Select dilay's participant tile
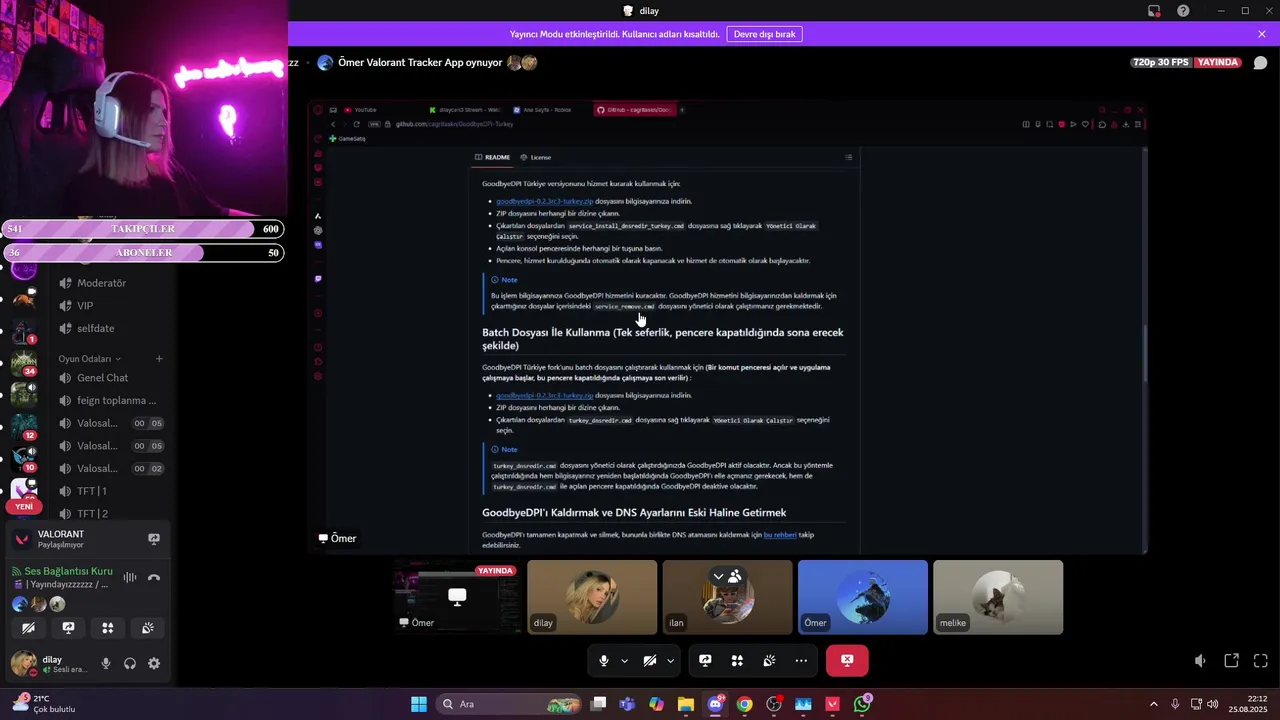Image resolution: width=1280 pixels, height=720 pixels. [592, 597]
